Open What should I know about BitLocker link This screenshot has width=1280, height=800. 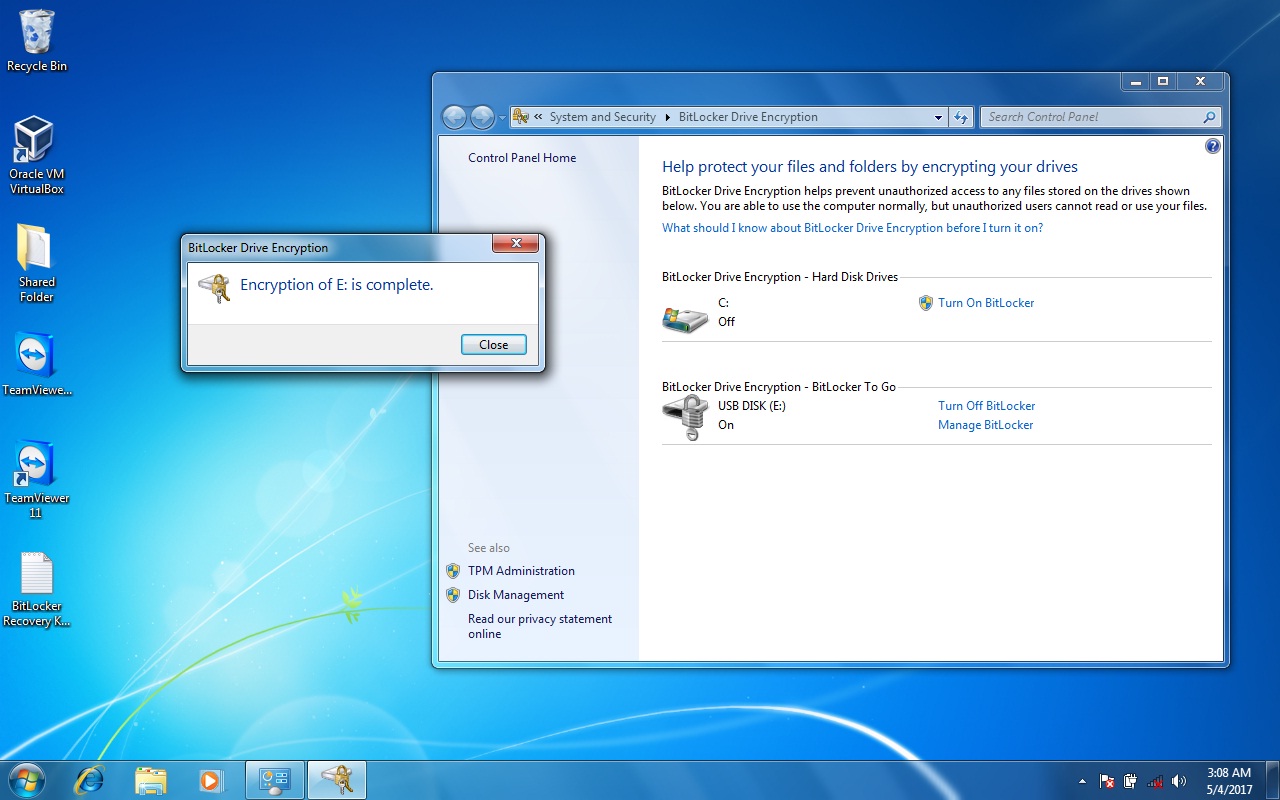tap(852, 228)
